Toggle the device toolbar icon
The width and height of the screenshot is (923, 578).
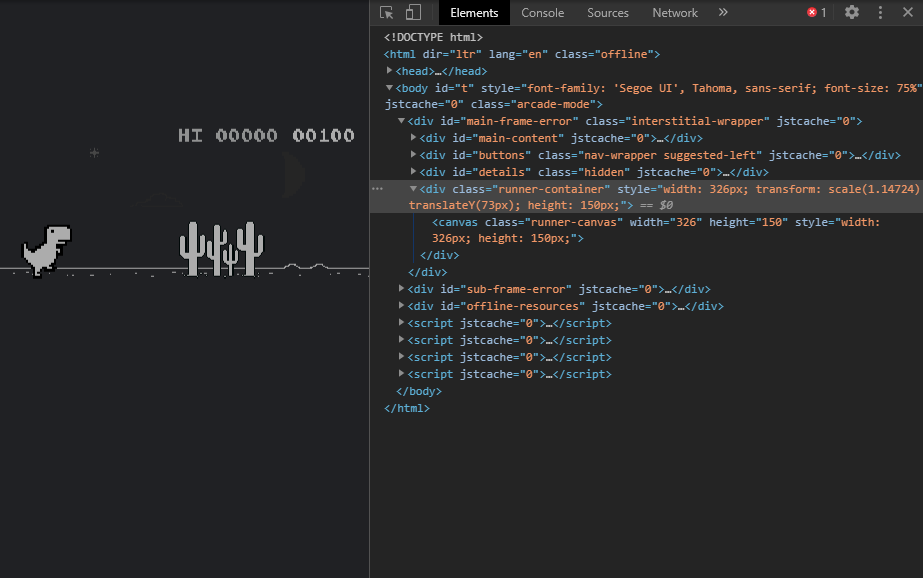413,13
